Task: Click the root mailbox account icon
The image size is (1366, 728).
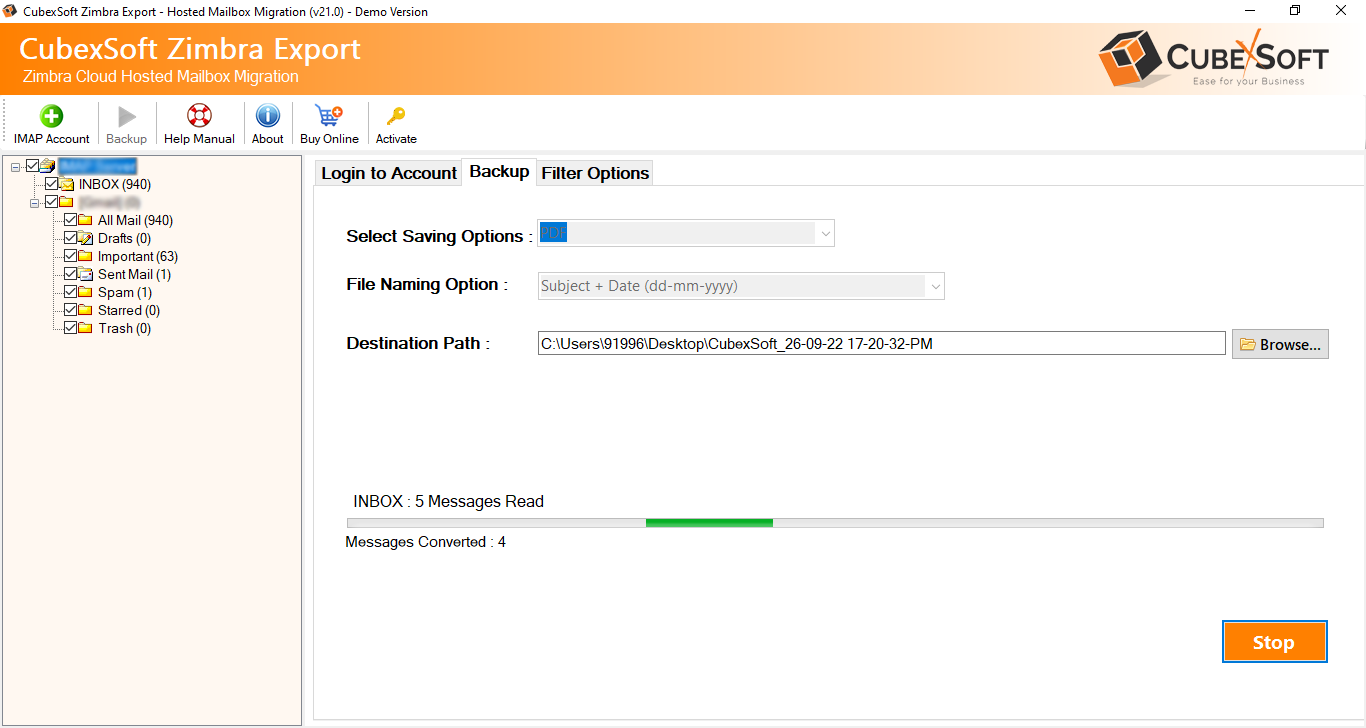Action: pos(48,166)
